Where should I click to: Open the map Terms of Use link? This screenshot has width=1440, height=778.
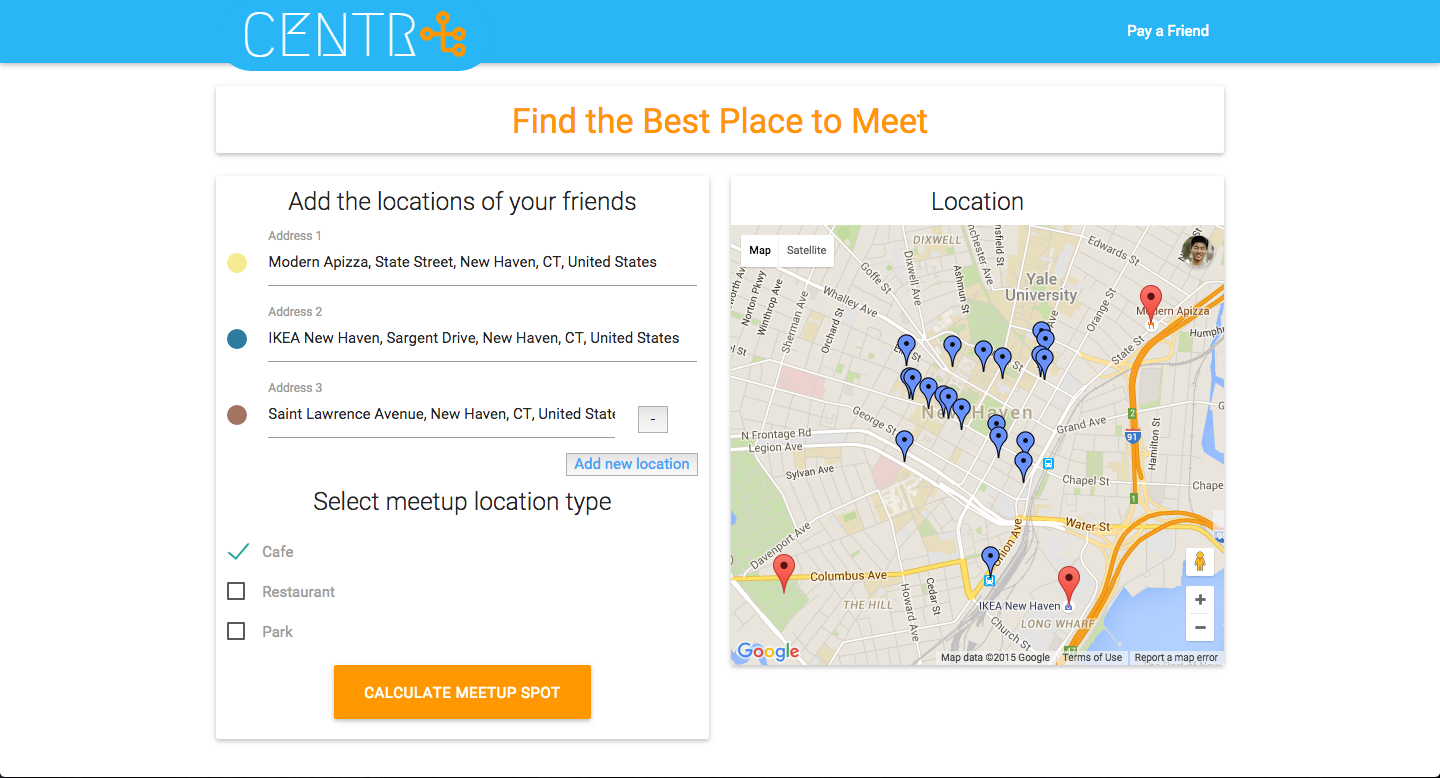click(x=1092, y=657)
